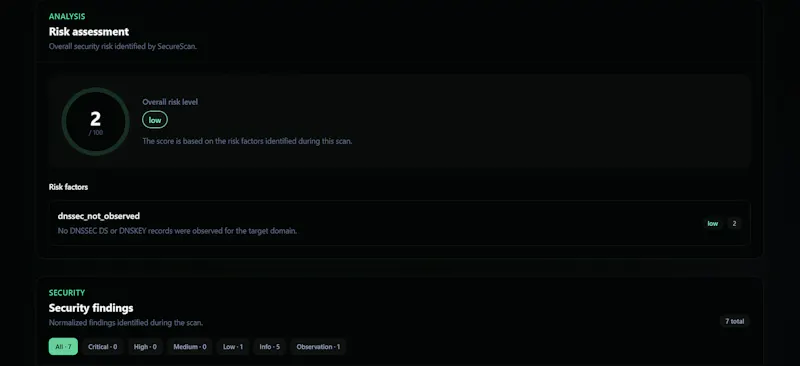Open the dnssec_not_observed risk factor
The height and width of the screenshot is (366, 800).
point(400,223)
